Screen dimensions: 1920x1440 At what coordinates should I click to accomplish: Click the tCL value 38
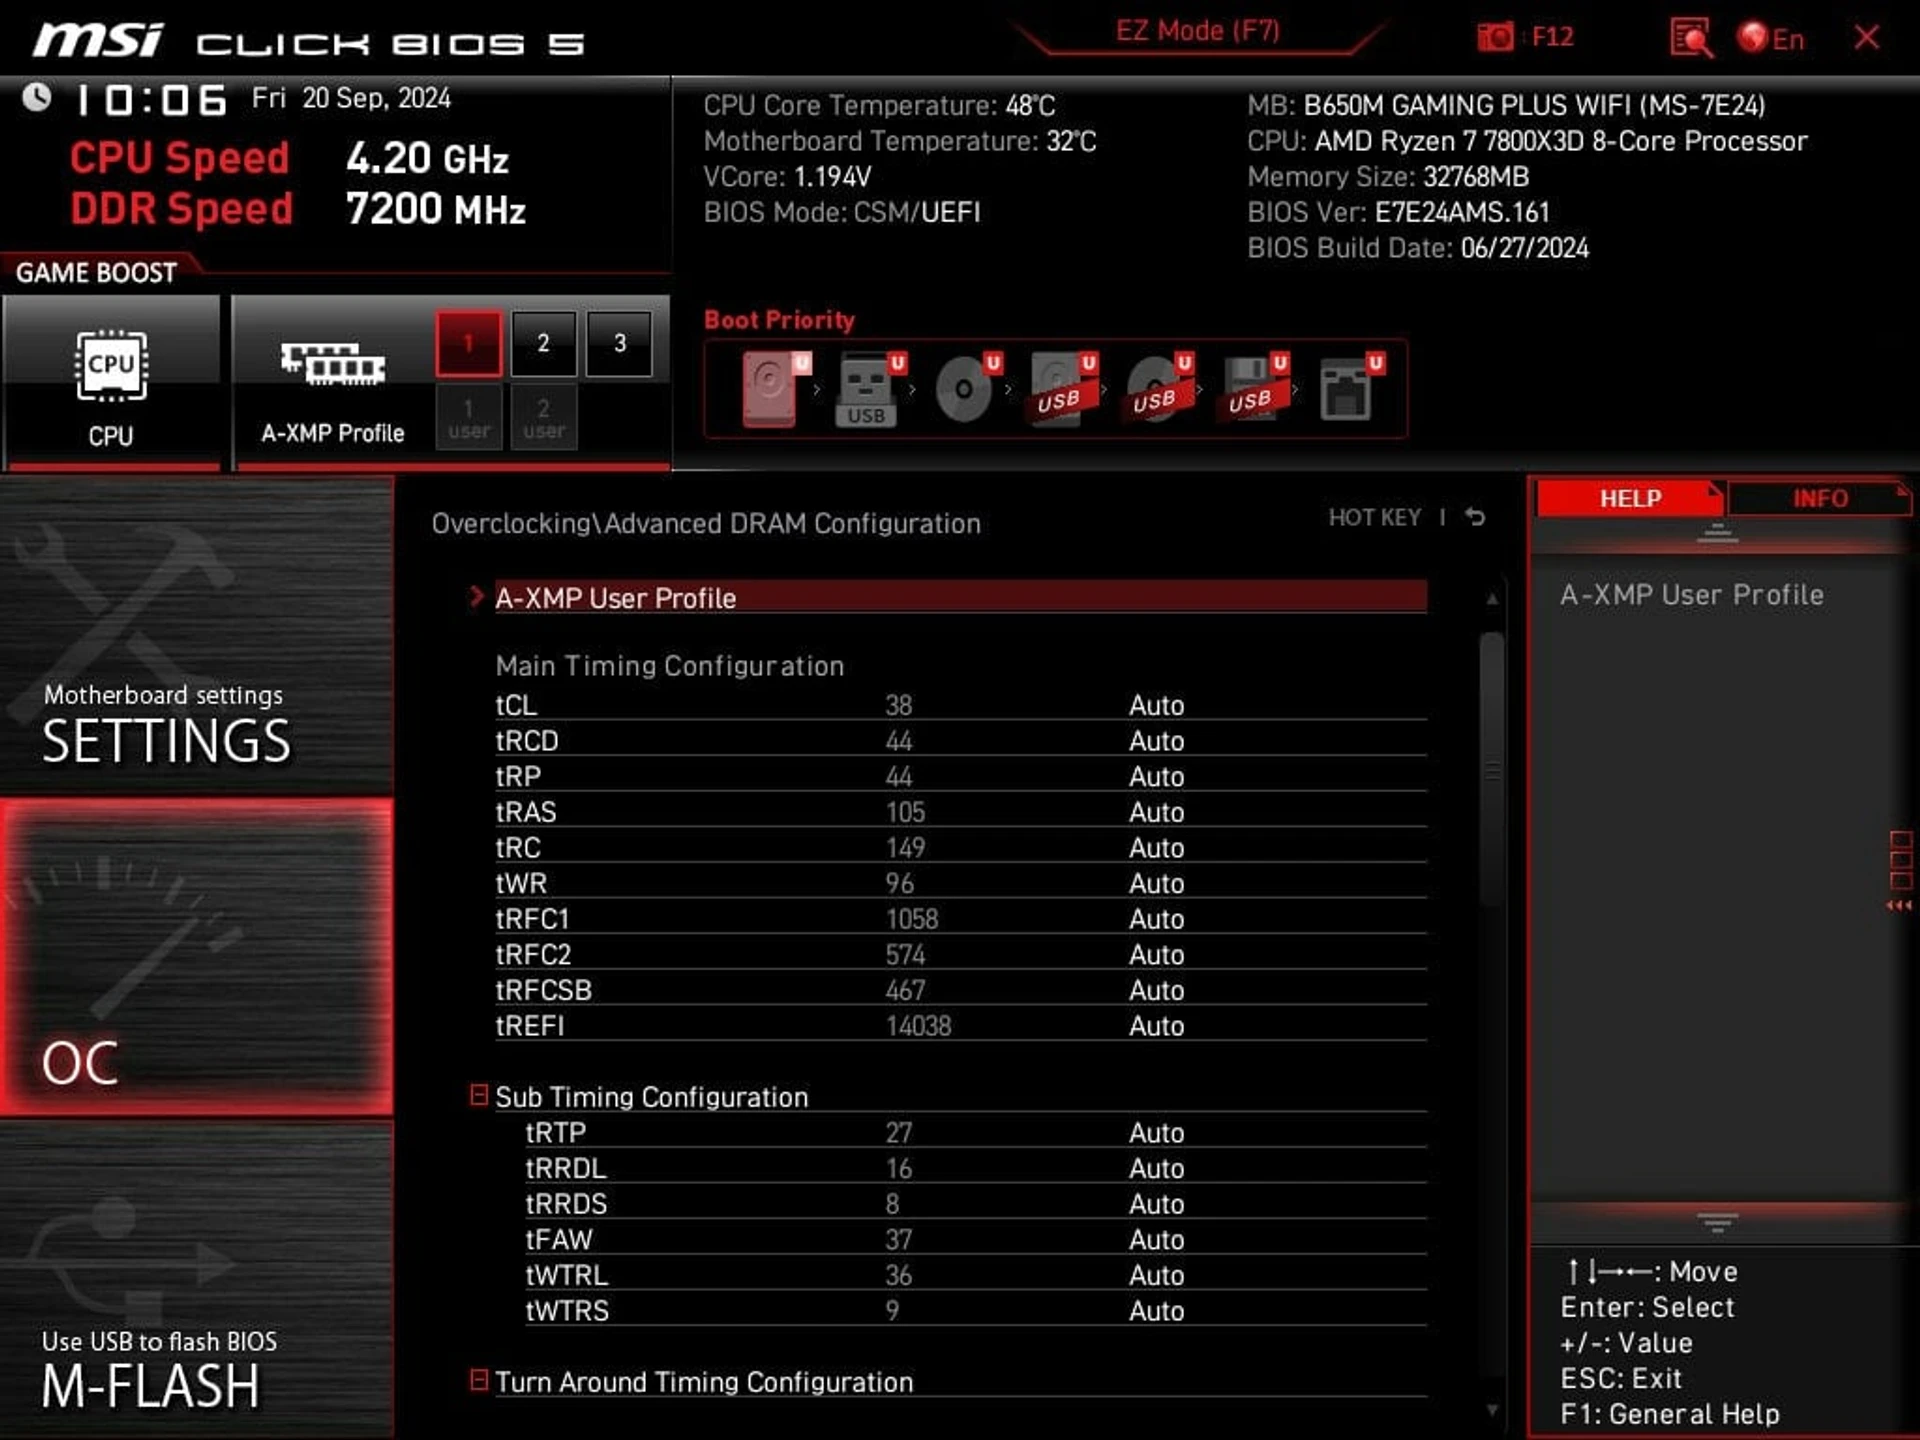[x=898, y=705]
